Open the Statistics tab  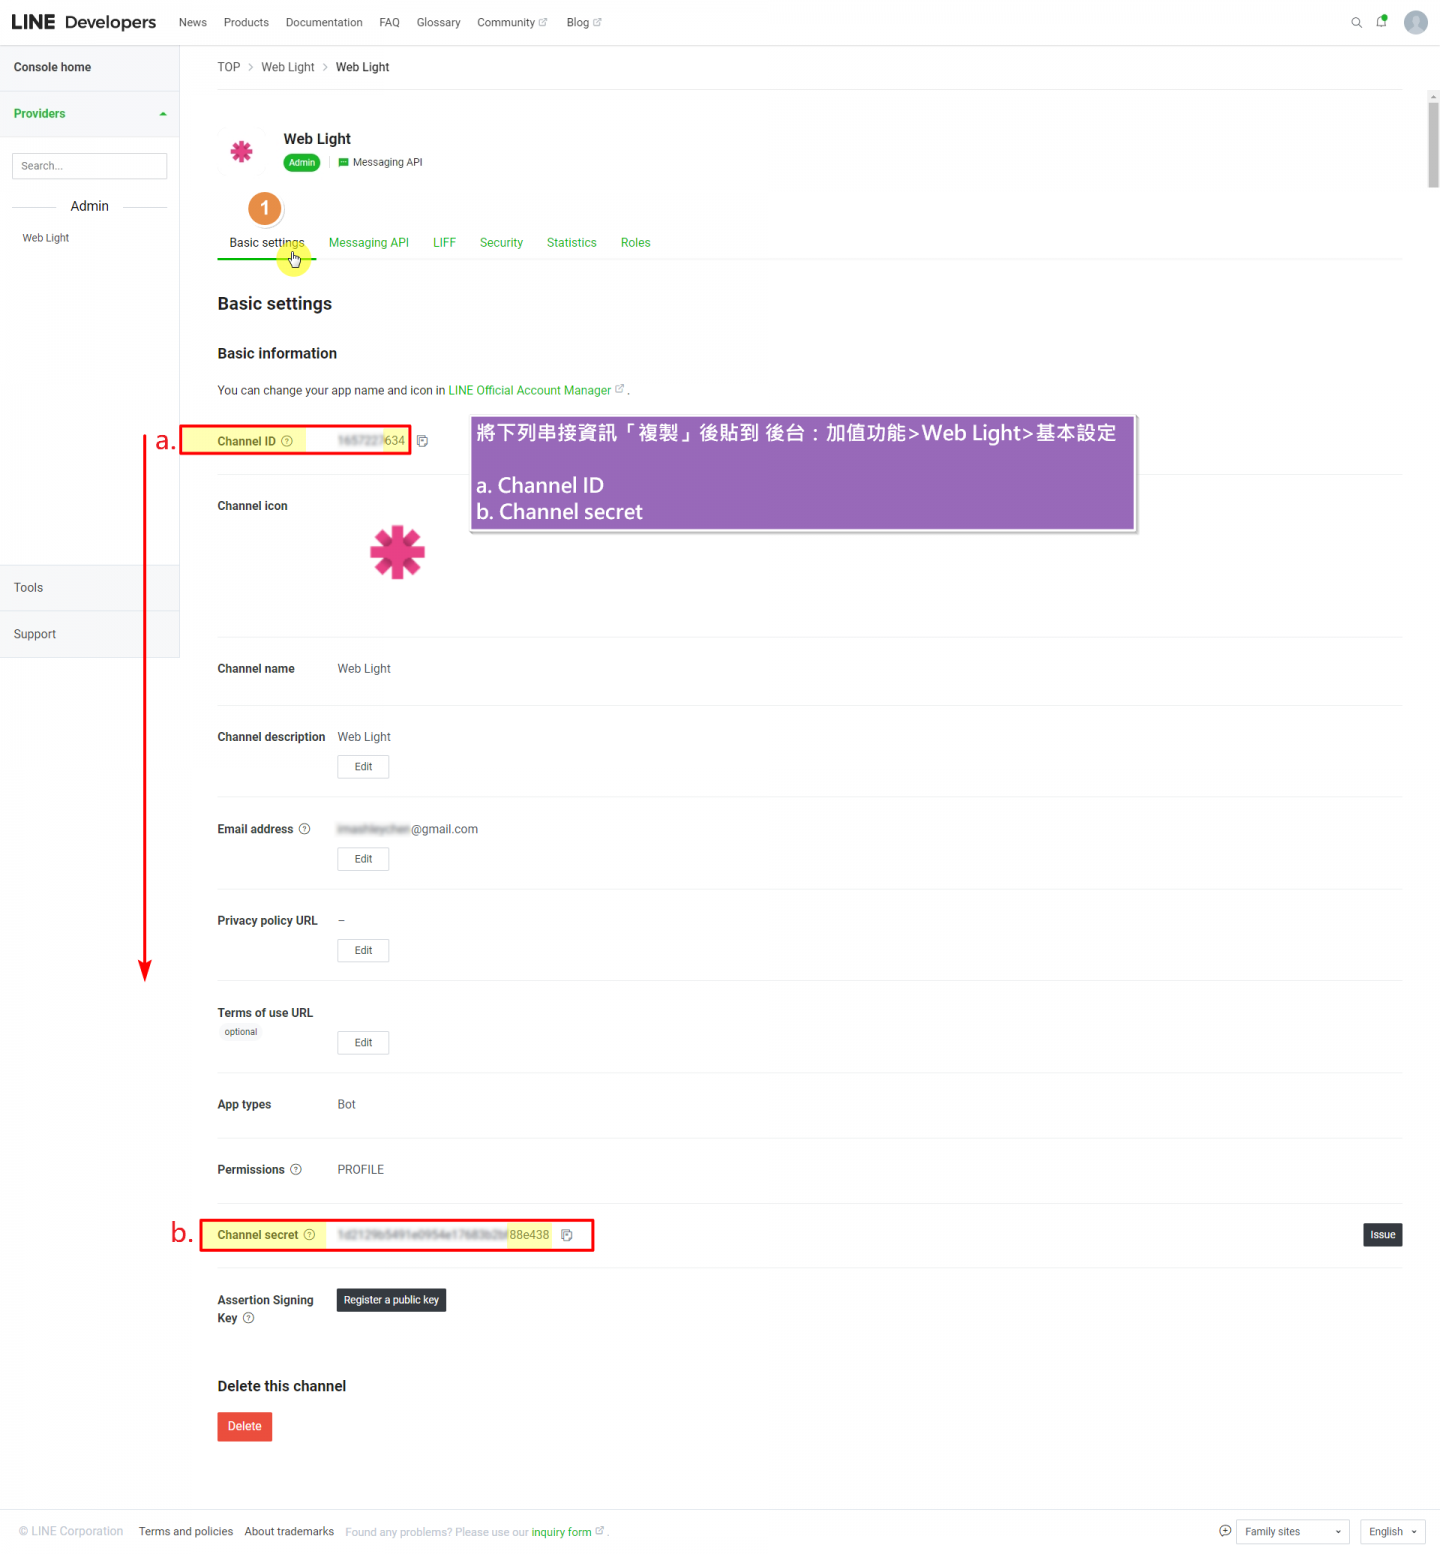pos(571,243)
